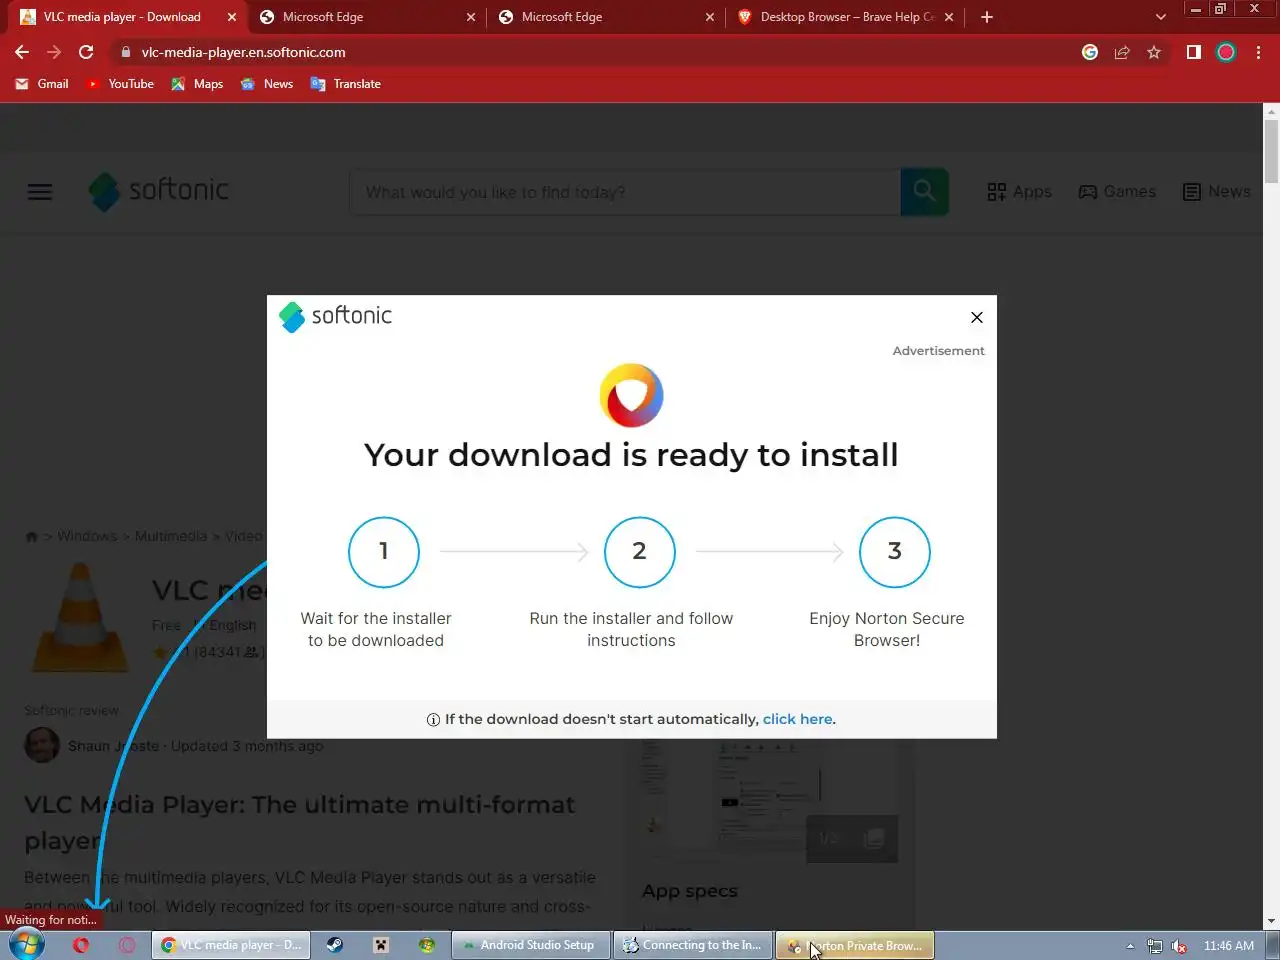Open the Chrome profile avatar
This screenshot has height=960, width=1280.
point(1226,52)
